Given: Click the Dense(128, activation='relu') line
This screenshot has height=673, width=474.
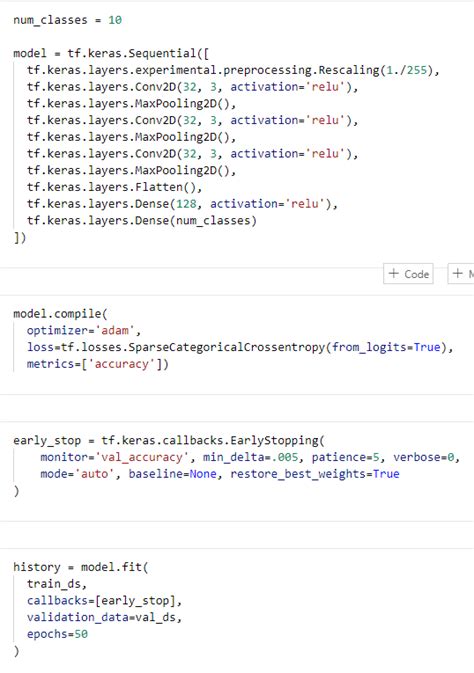Looking at the screenshot, I should pos(182,204).
